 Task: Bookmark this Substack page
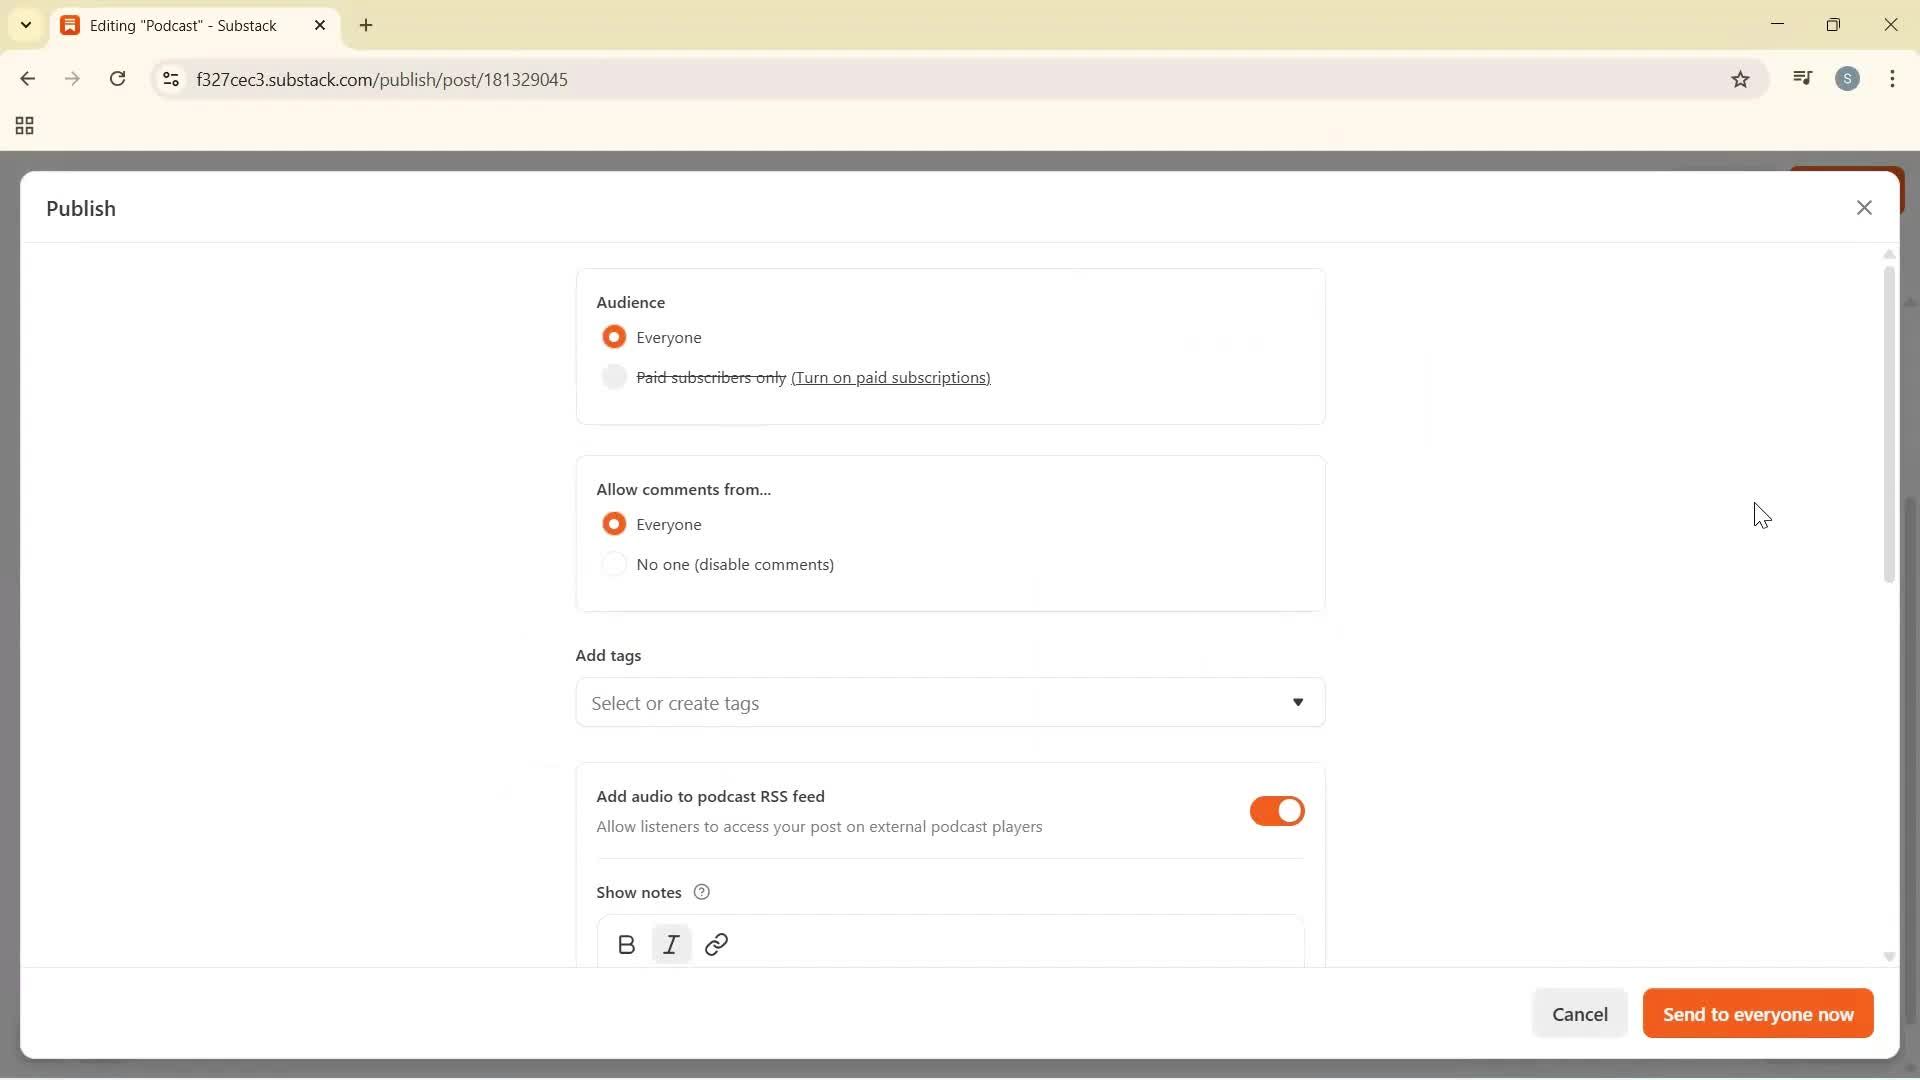pos(1740,79)
